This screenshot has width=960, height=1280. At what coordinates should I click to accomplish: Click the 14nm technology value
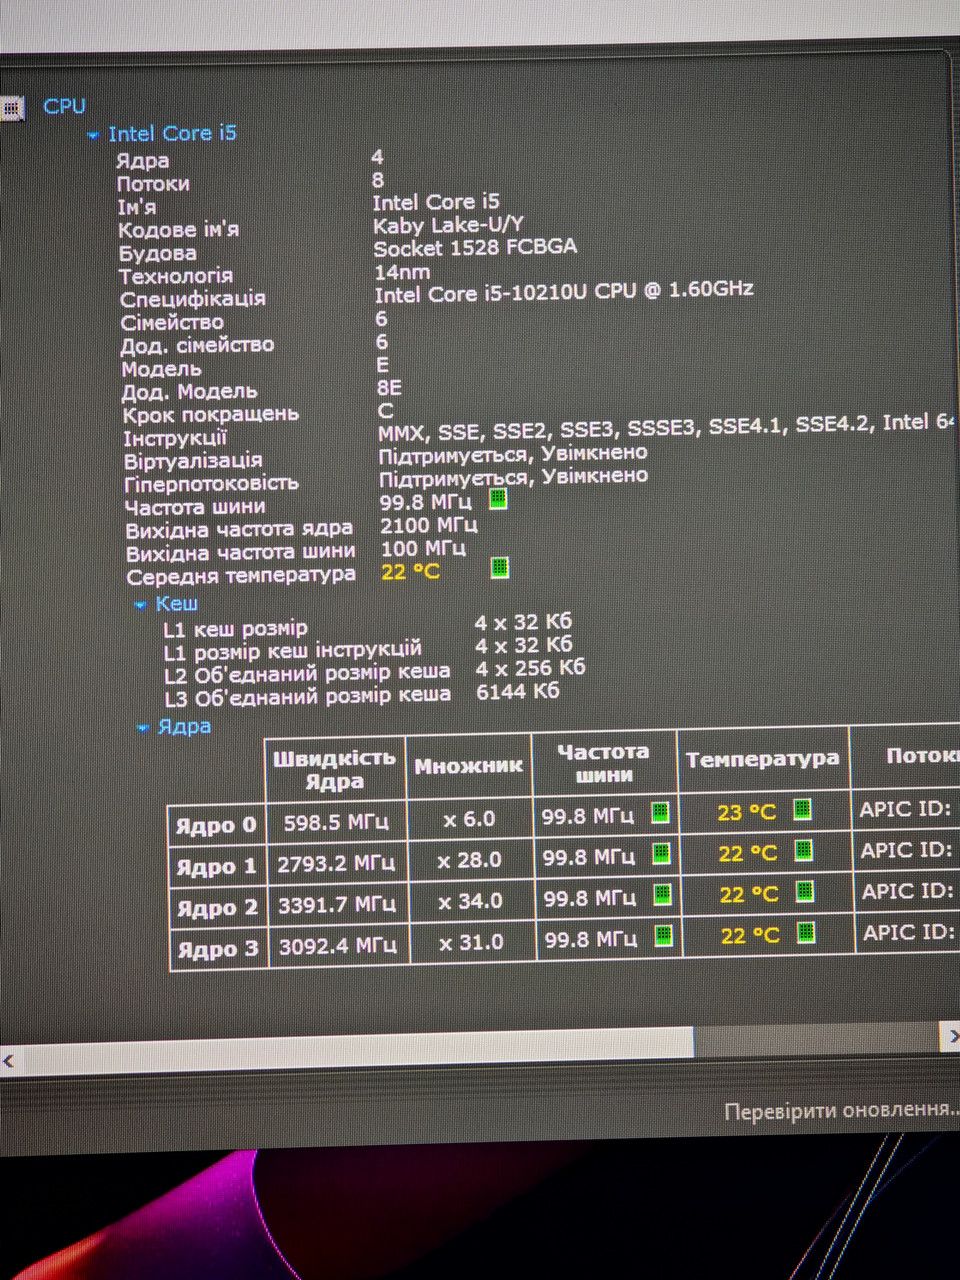402,271
